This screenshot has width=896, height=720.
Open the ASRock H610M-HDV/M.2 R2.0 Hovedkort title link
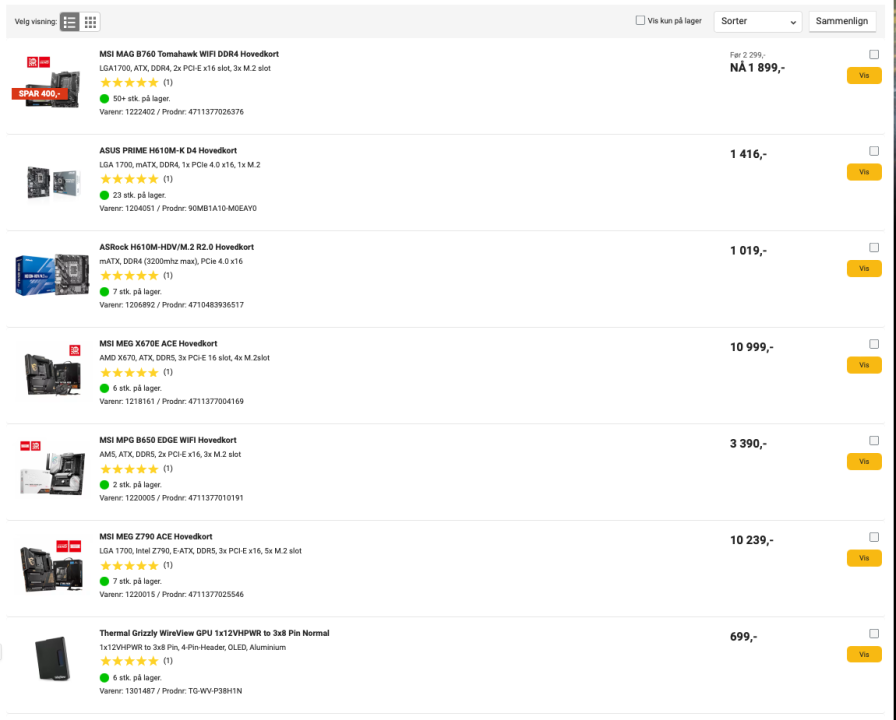coord(176,247)
